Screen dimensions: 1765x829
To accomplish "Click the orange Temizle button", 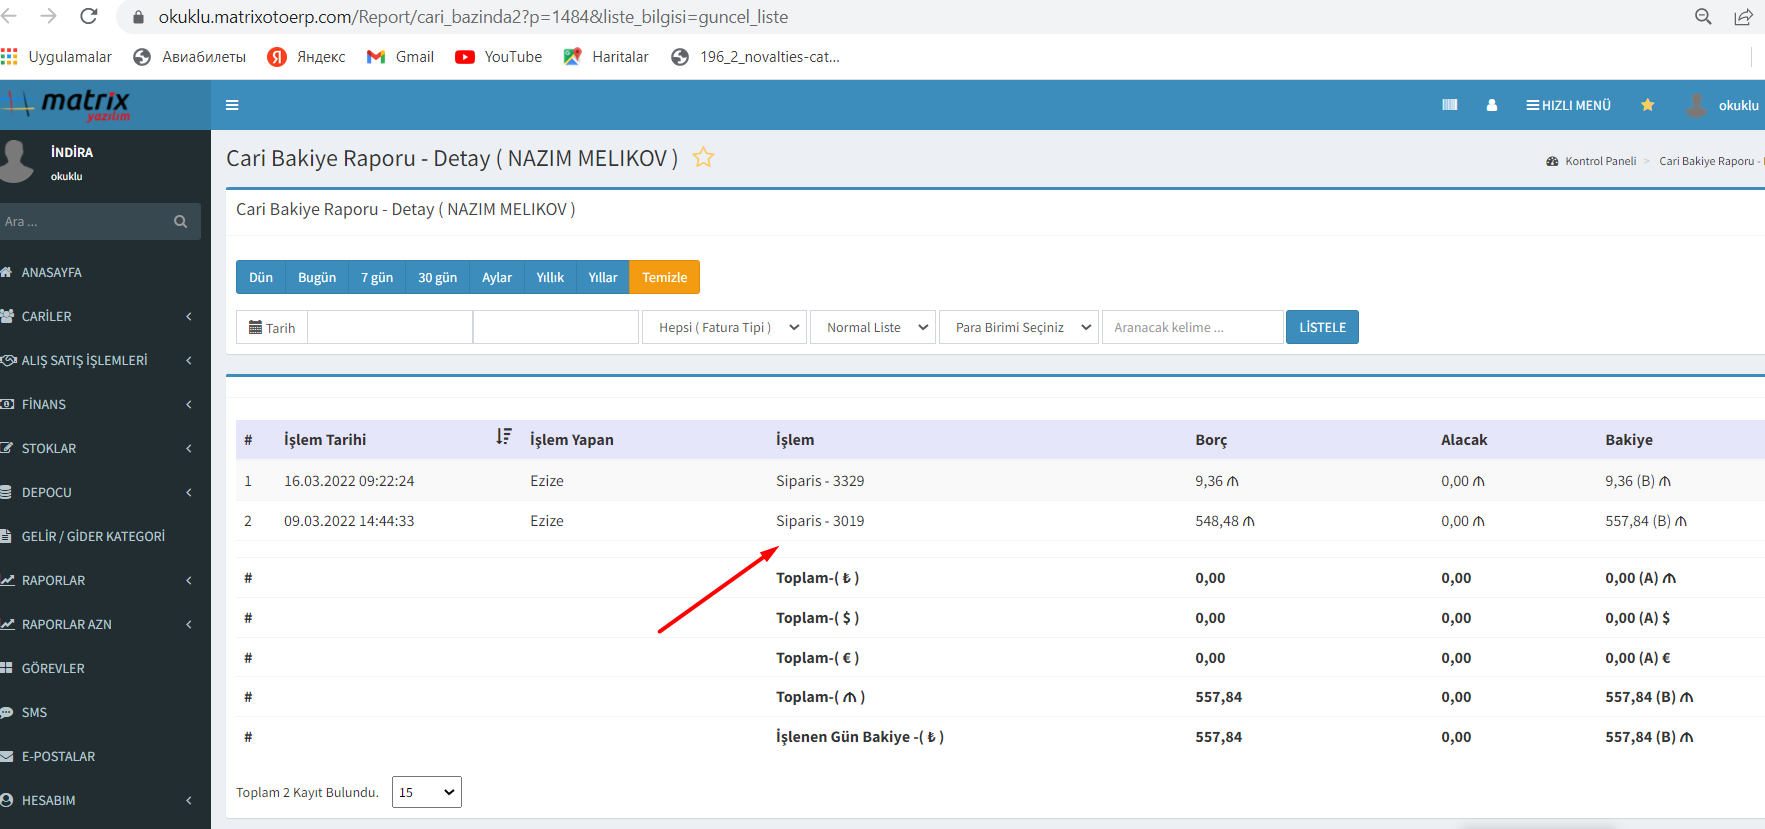I will (664, 278).
